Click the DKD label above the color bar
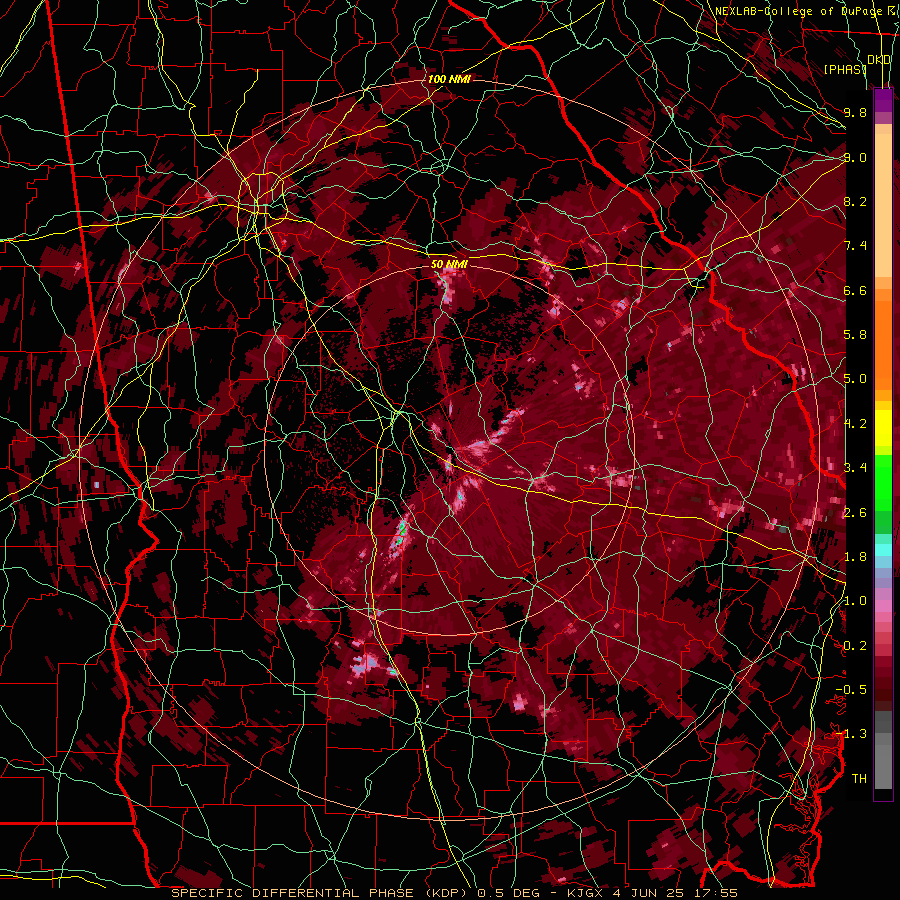 [879, 60]
